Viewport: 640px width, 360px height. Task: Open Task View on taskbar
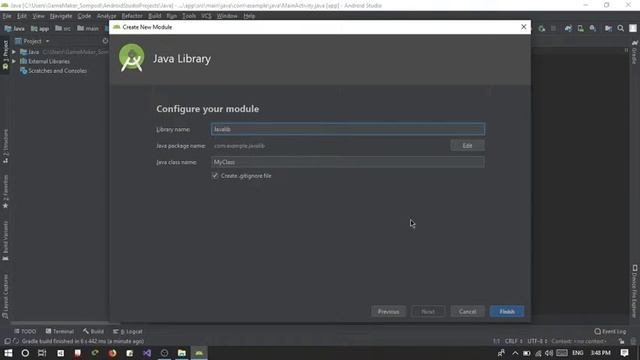(x=42, y=353)
